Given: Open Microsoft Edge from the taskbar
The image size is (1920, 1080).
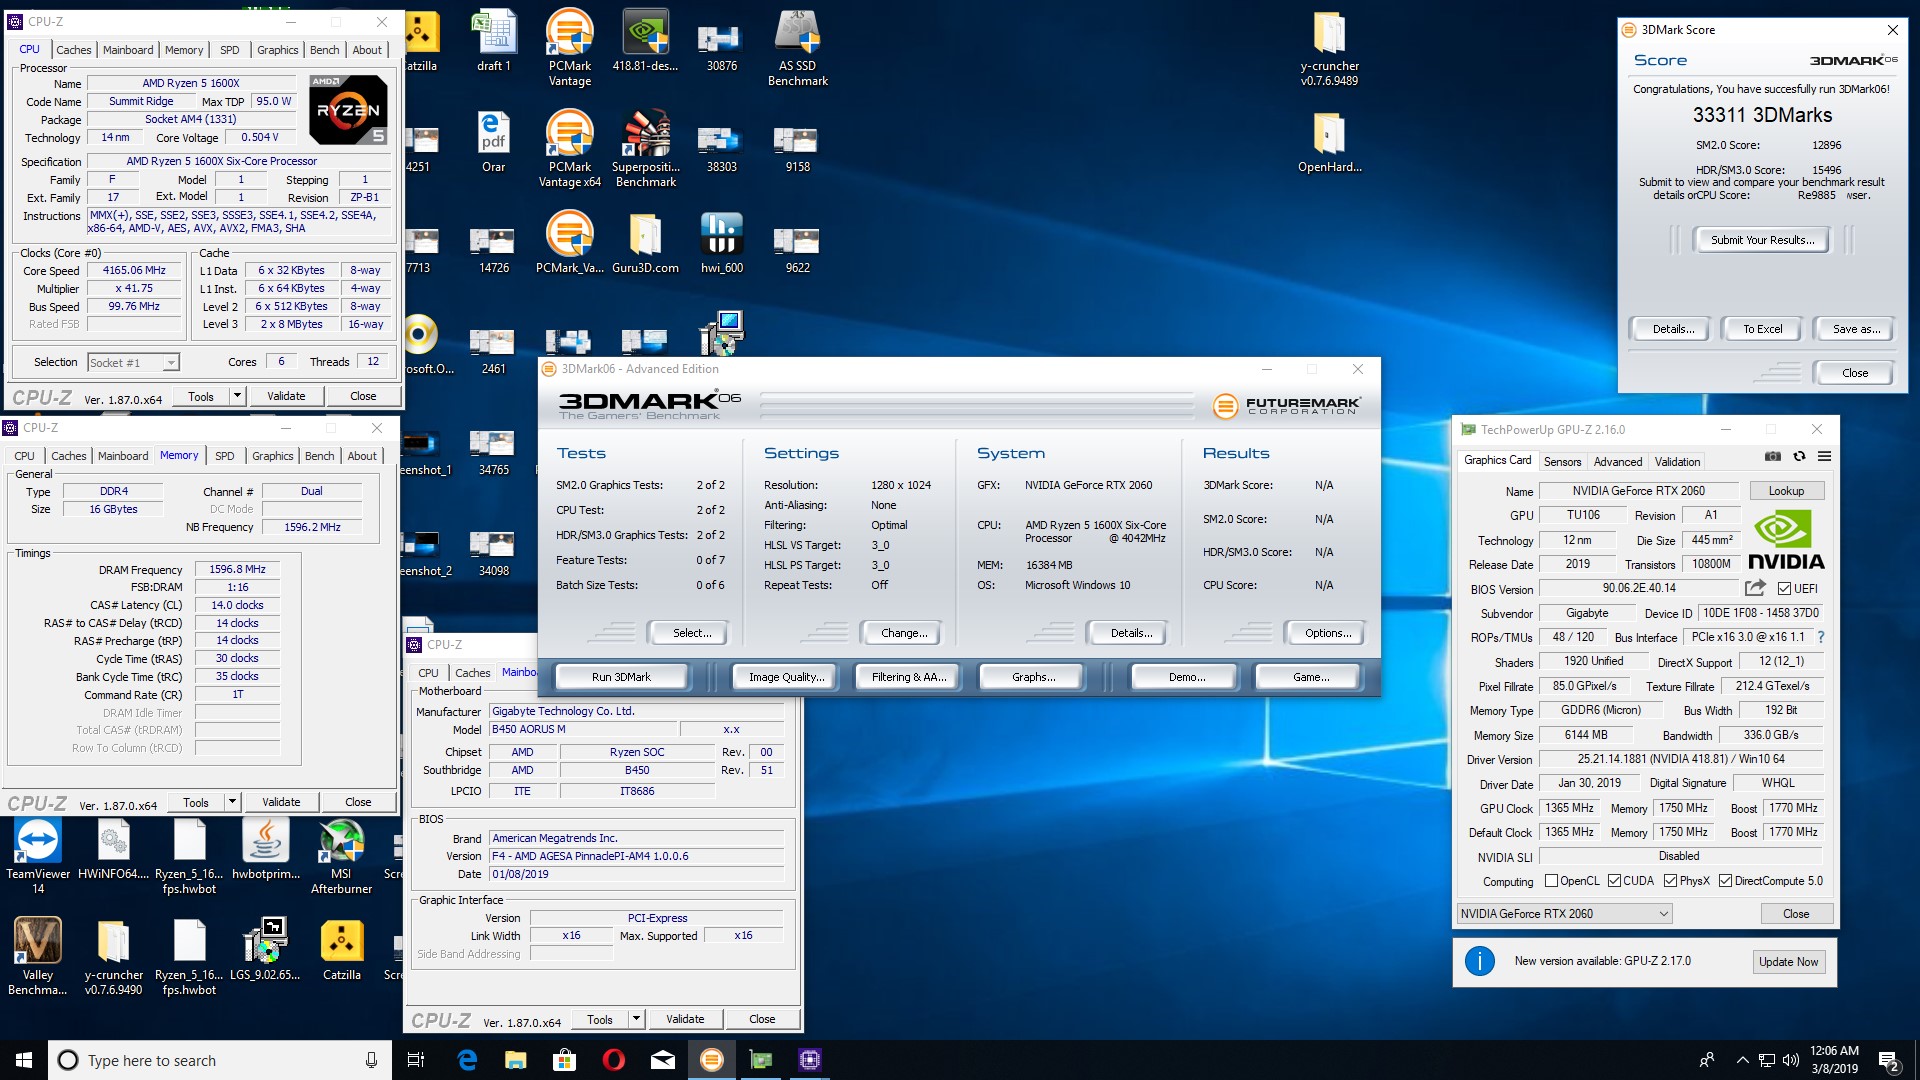Looking at the screenshot, I should 467,1060.
